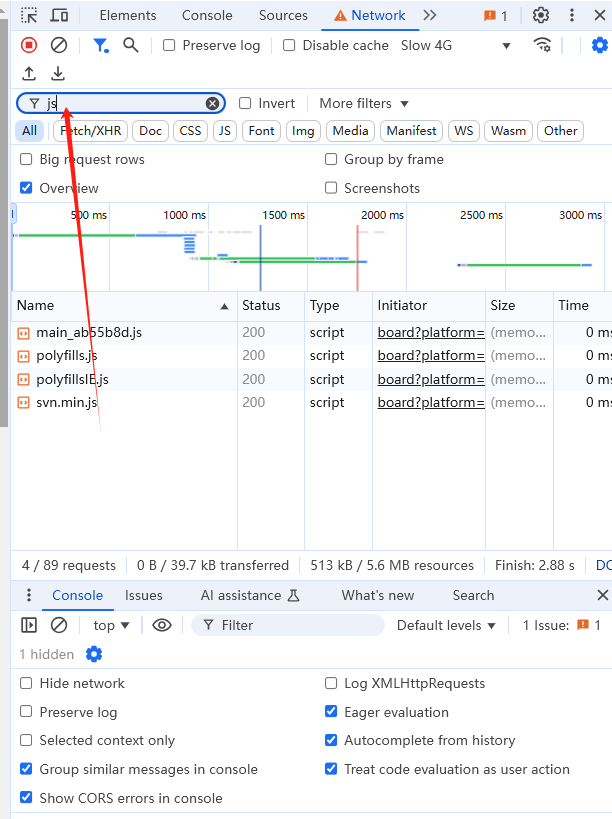Toggle the device toolbar icon
612x819 pixels.
(59, 16)
